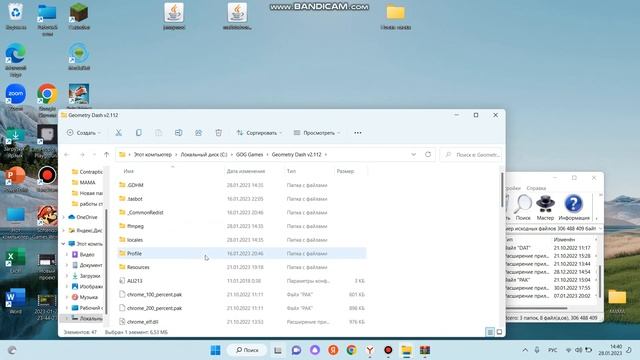Click the РУС language indicator in tray

click(x=552, y=350)
